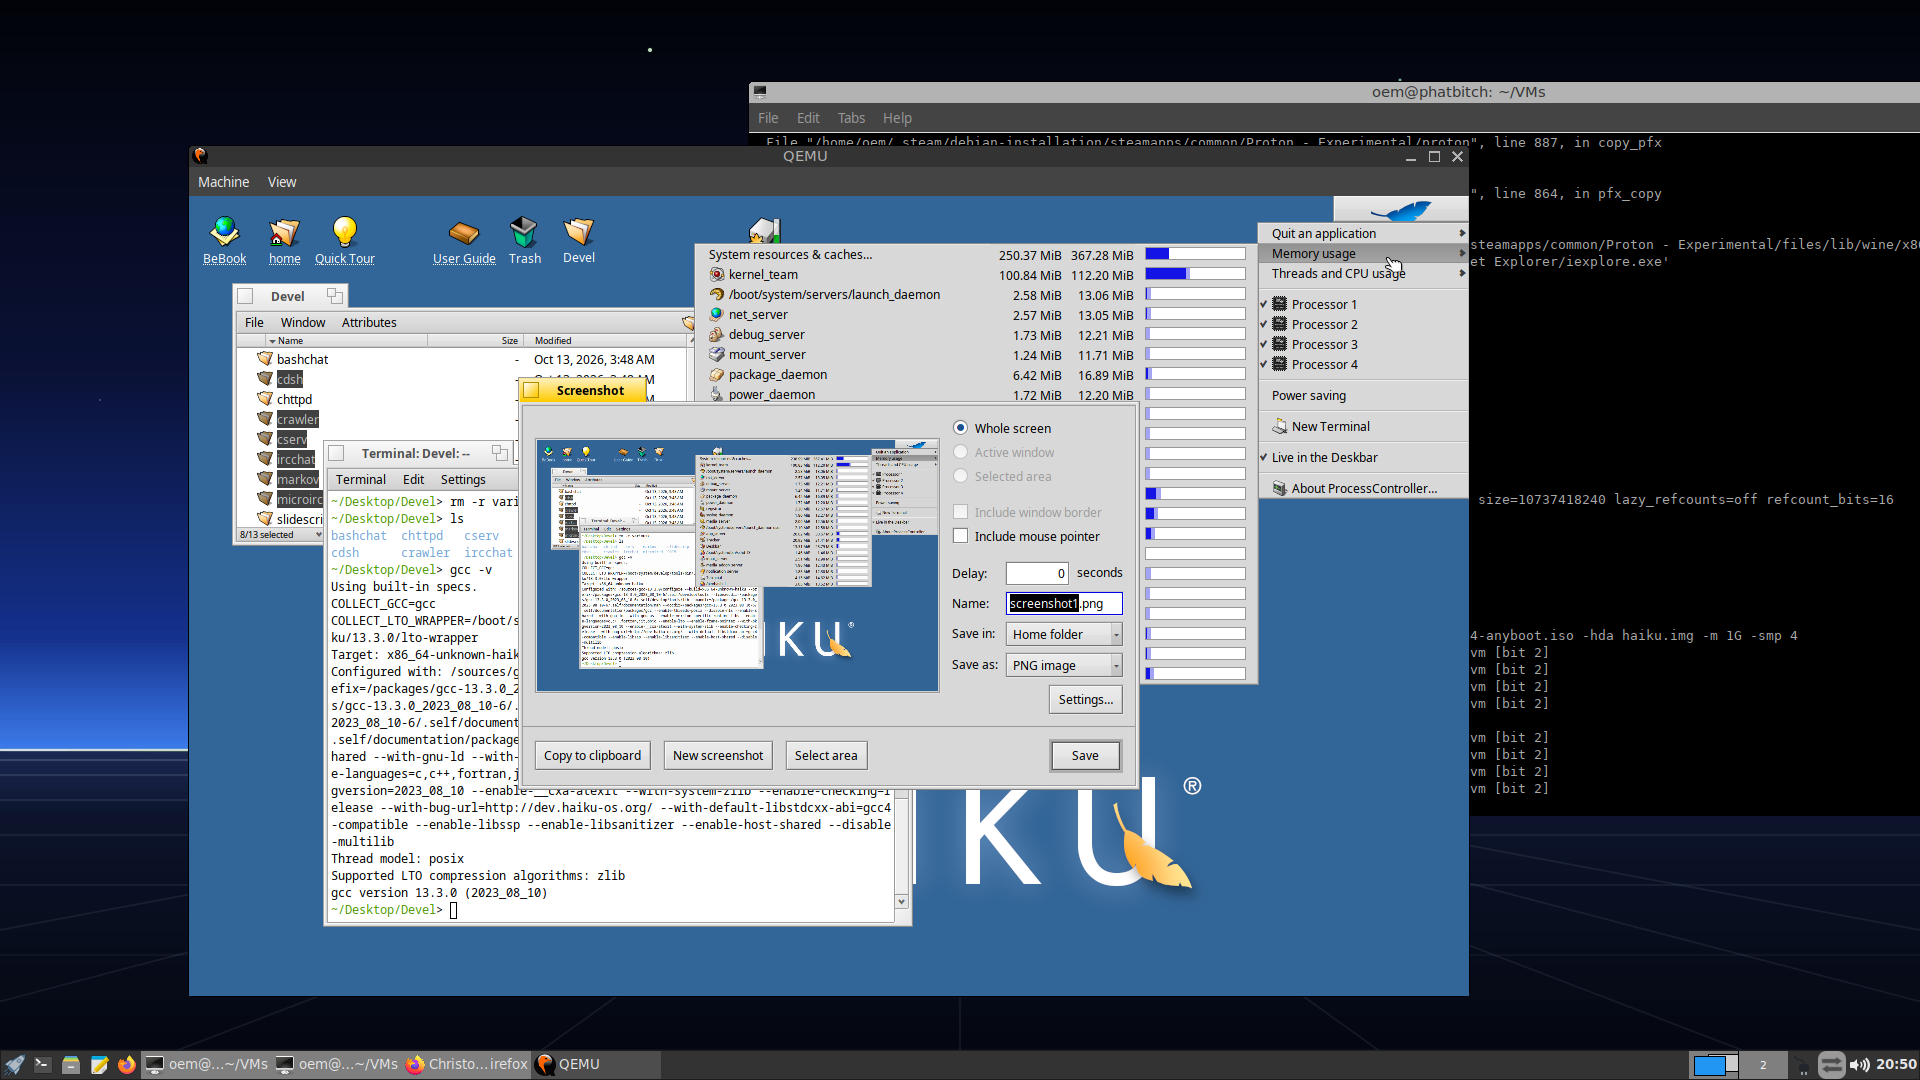This screenshot has width=1920, height=1080.
Task: Open the Quick Tour lightbulb icon
Action: [344, 233]
